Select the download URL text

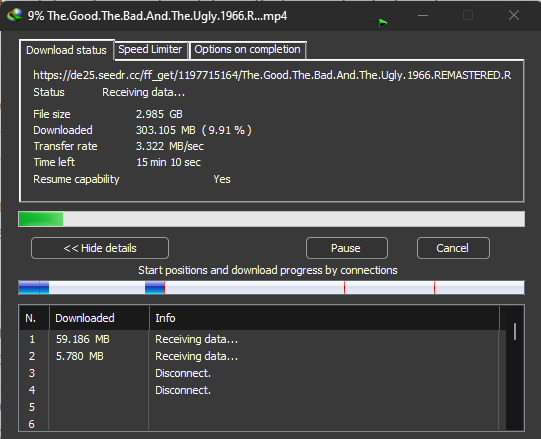[x=272, y=75]
